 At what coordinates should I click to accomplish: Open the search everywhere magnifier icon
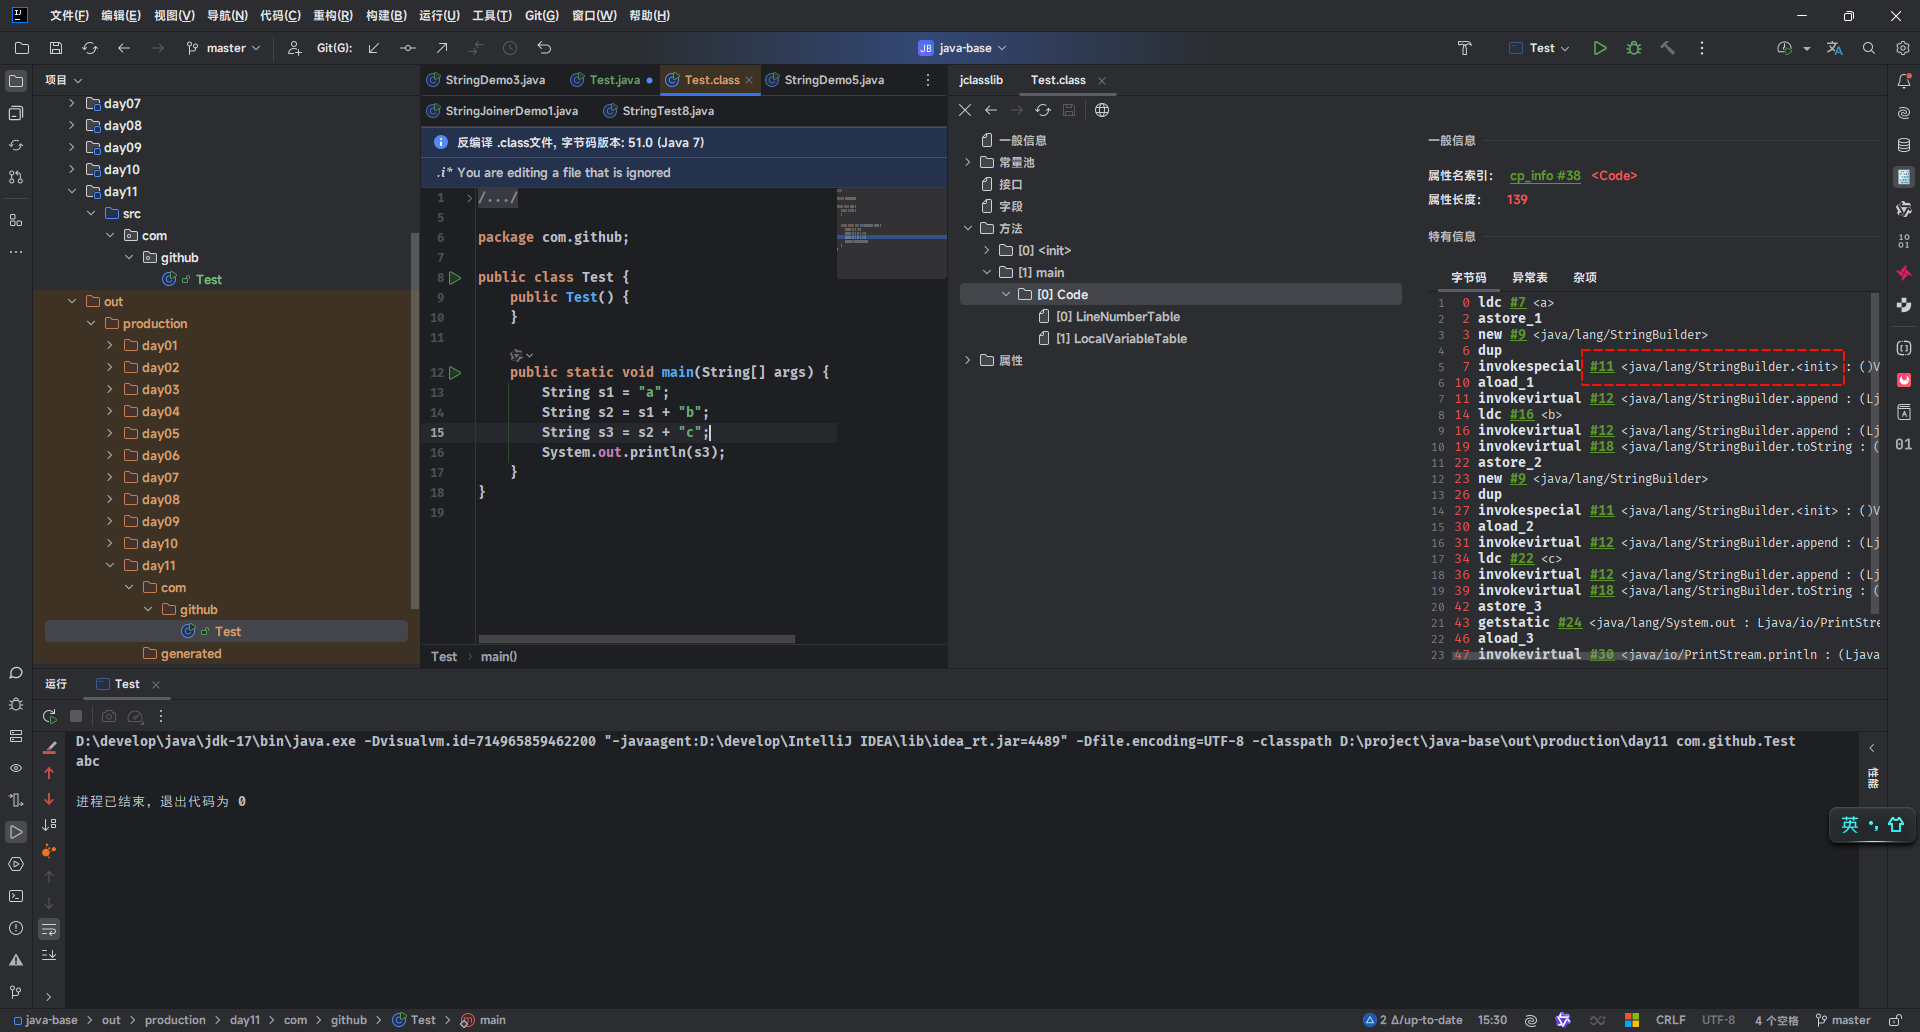(x=1868, y=48)
